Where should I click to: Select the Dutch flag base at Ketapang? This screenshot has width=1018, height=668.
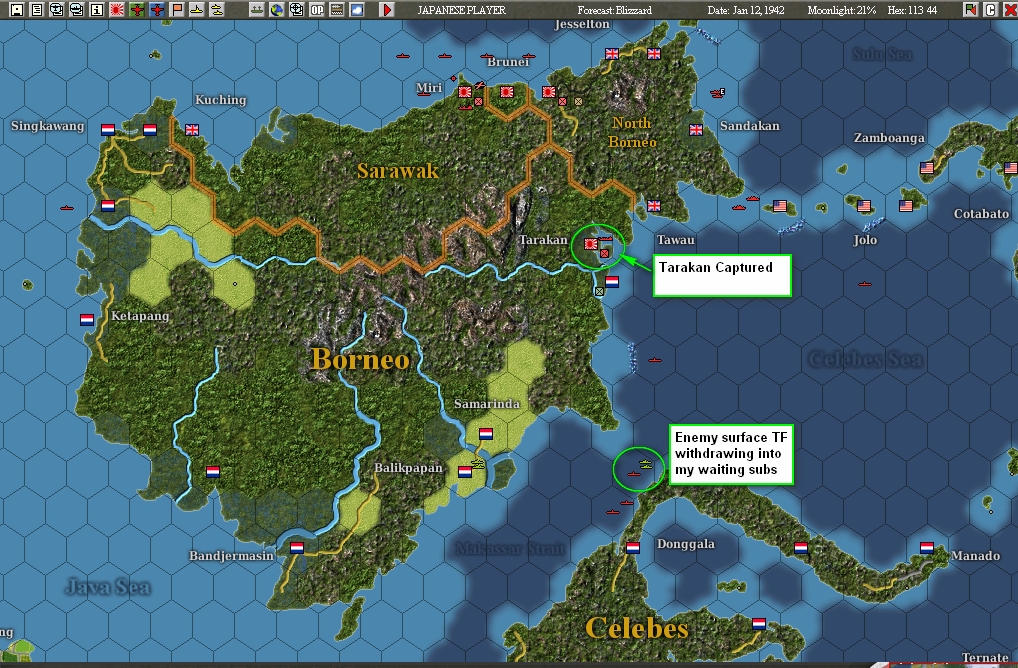click(87, 319)
